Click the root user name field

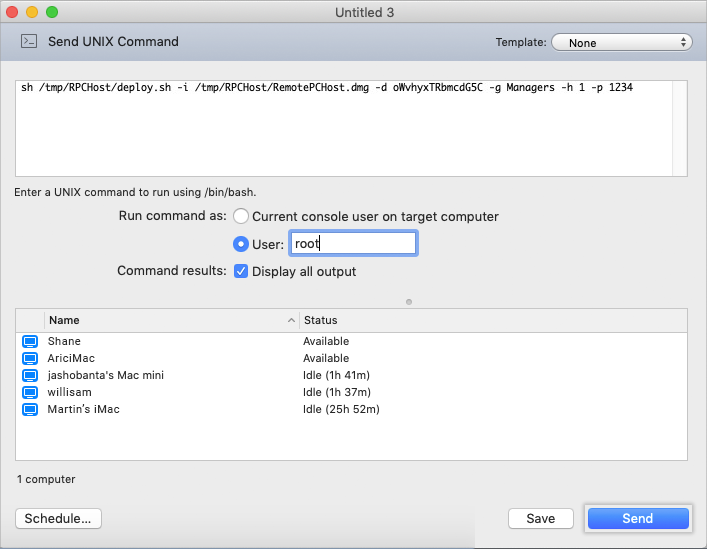pyautogui.click(x=352, y=244)
